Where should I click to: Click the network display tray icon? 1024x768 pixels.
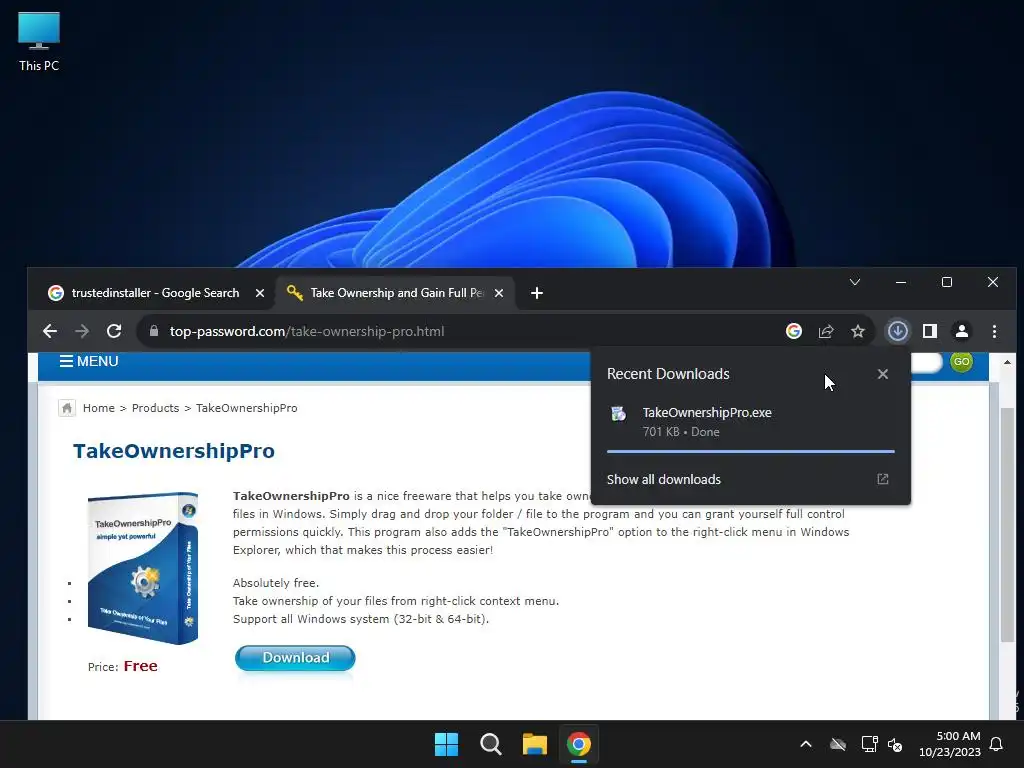coord(869,744)
